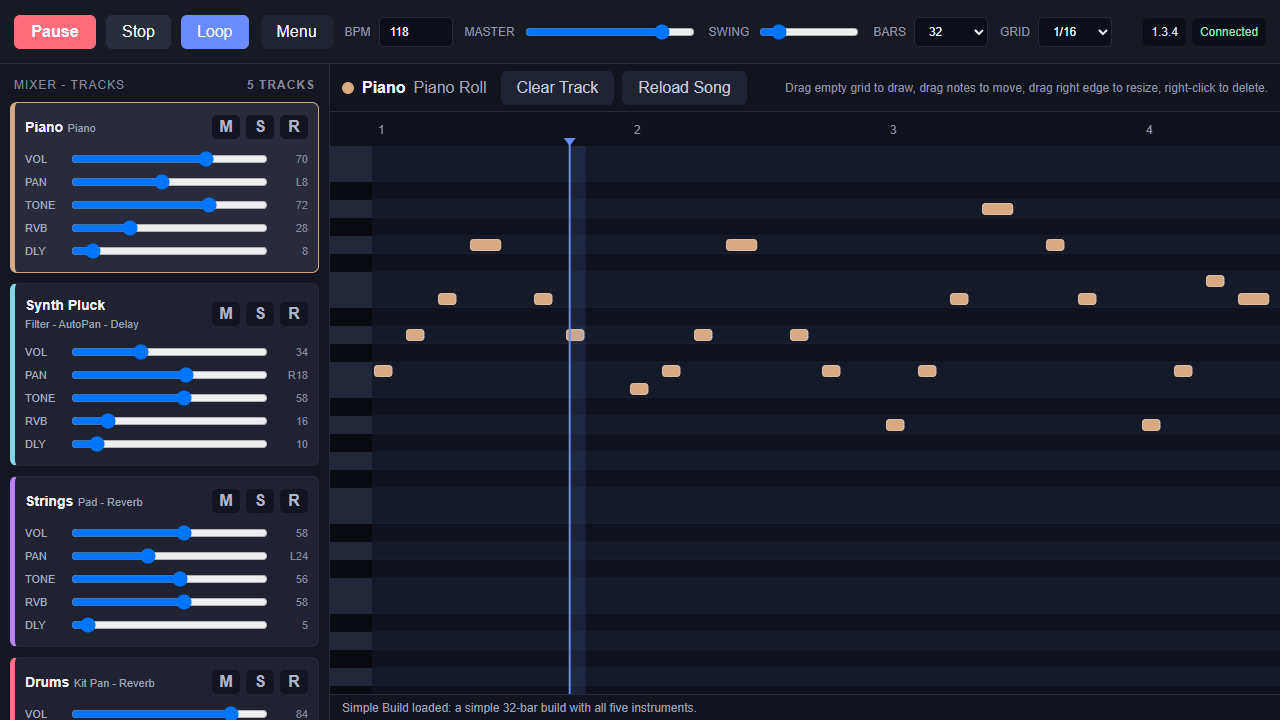Click the blue playhead marker triangle
Image resolution: width=1280 pixels, height=720 pixels.
coord(569,142)
